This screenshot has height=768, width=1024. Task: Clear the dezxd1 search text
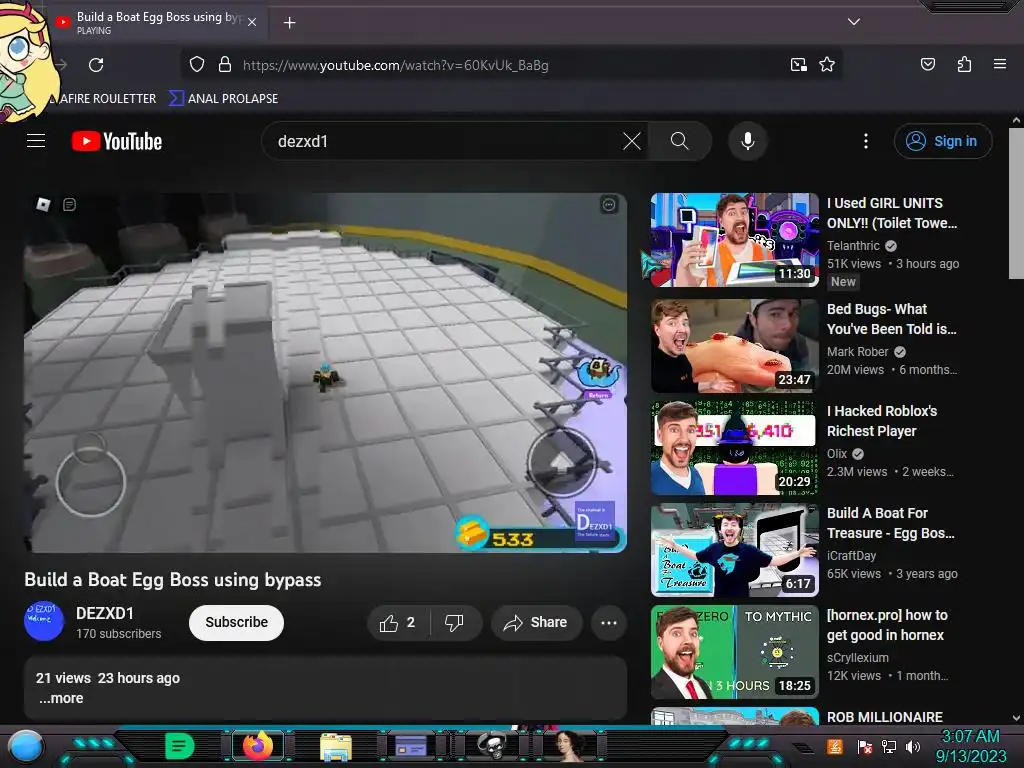point(632,141)
